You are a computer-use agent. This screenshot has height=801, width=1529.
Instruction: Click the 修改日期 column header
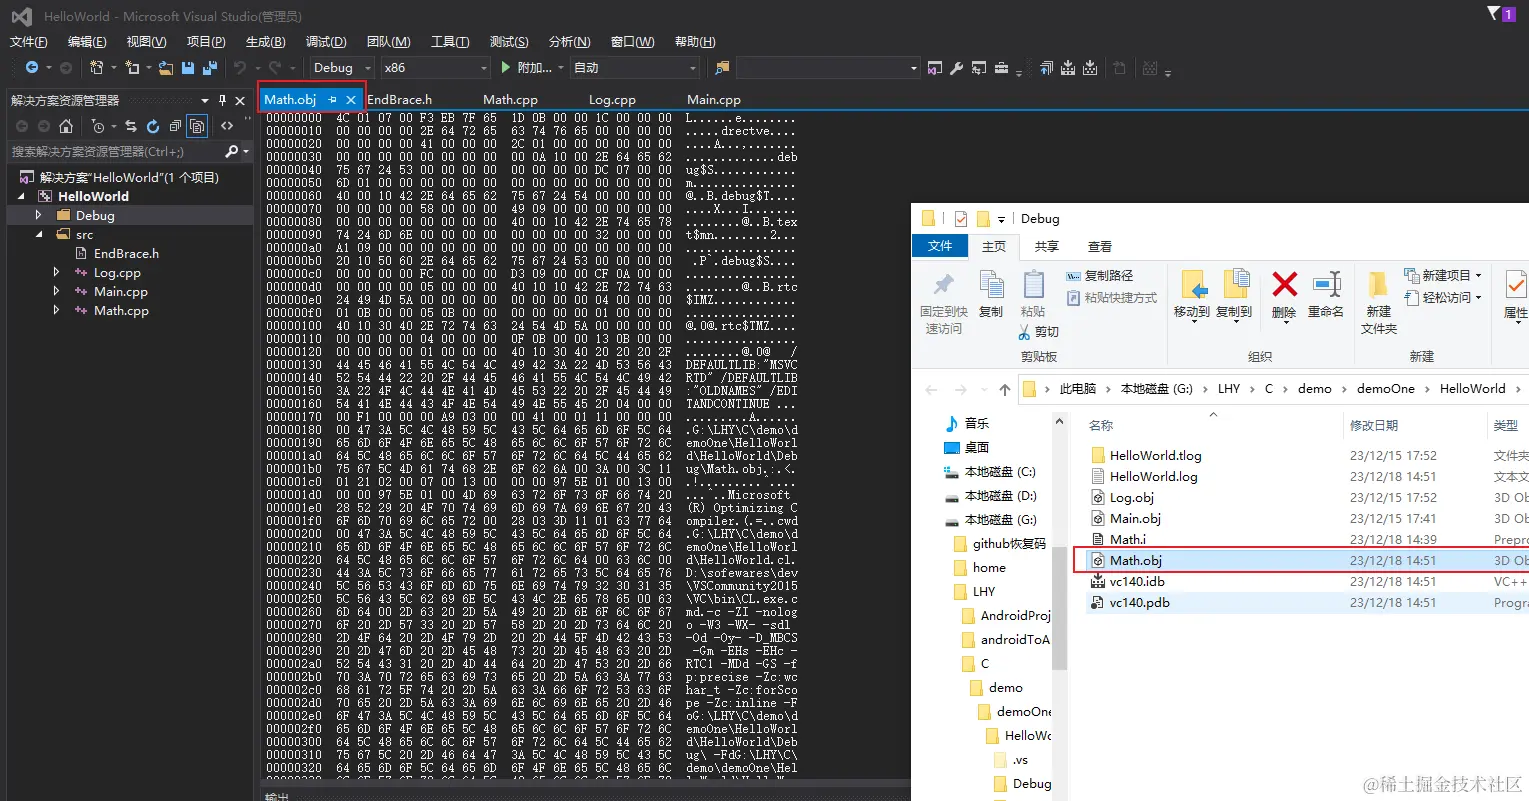tap(1374, 425)
